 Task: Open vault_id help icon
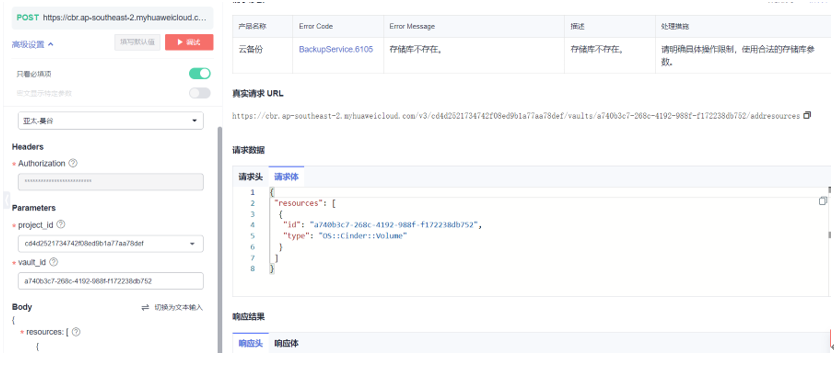point(53,262)
